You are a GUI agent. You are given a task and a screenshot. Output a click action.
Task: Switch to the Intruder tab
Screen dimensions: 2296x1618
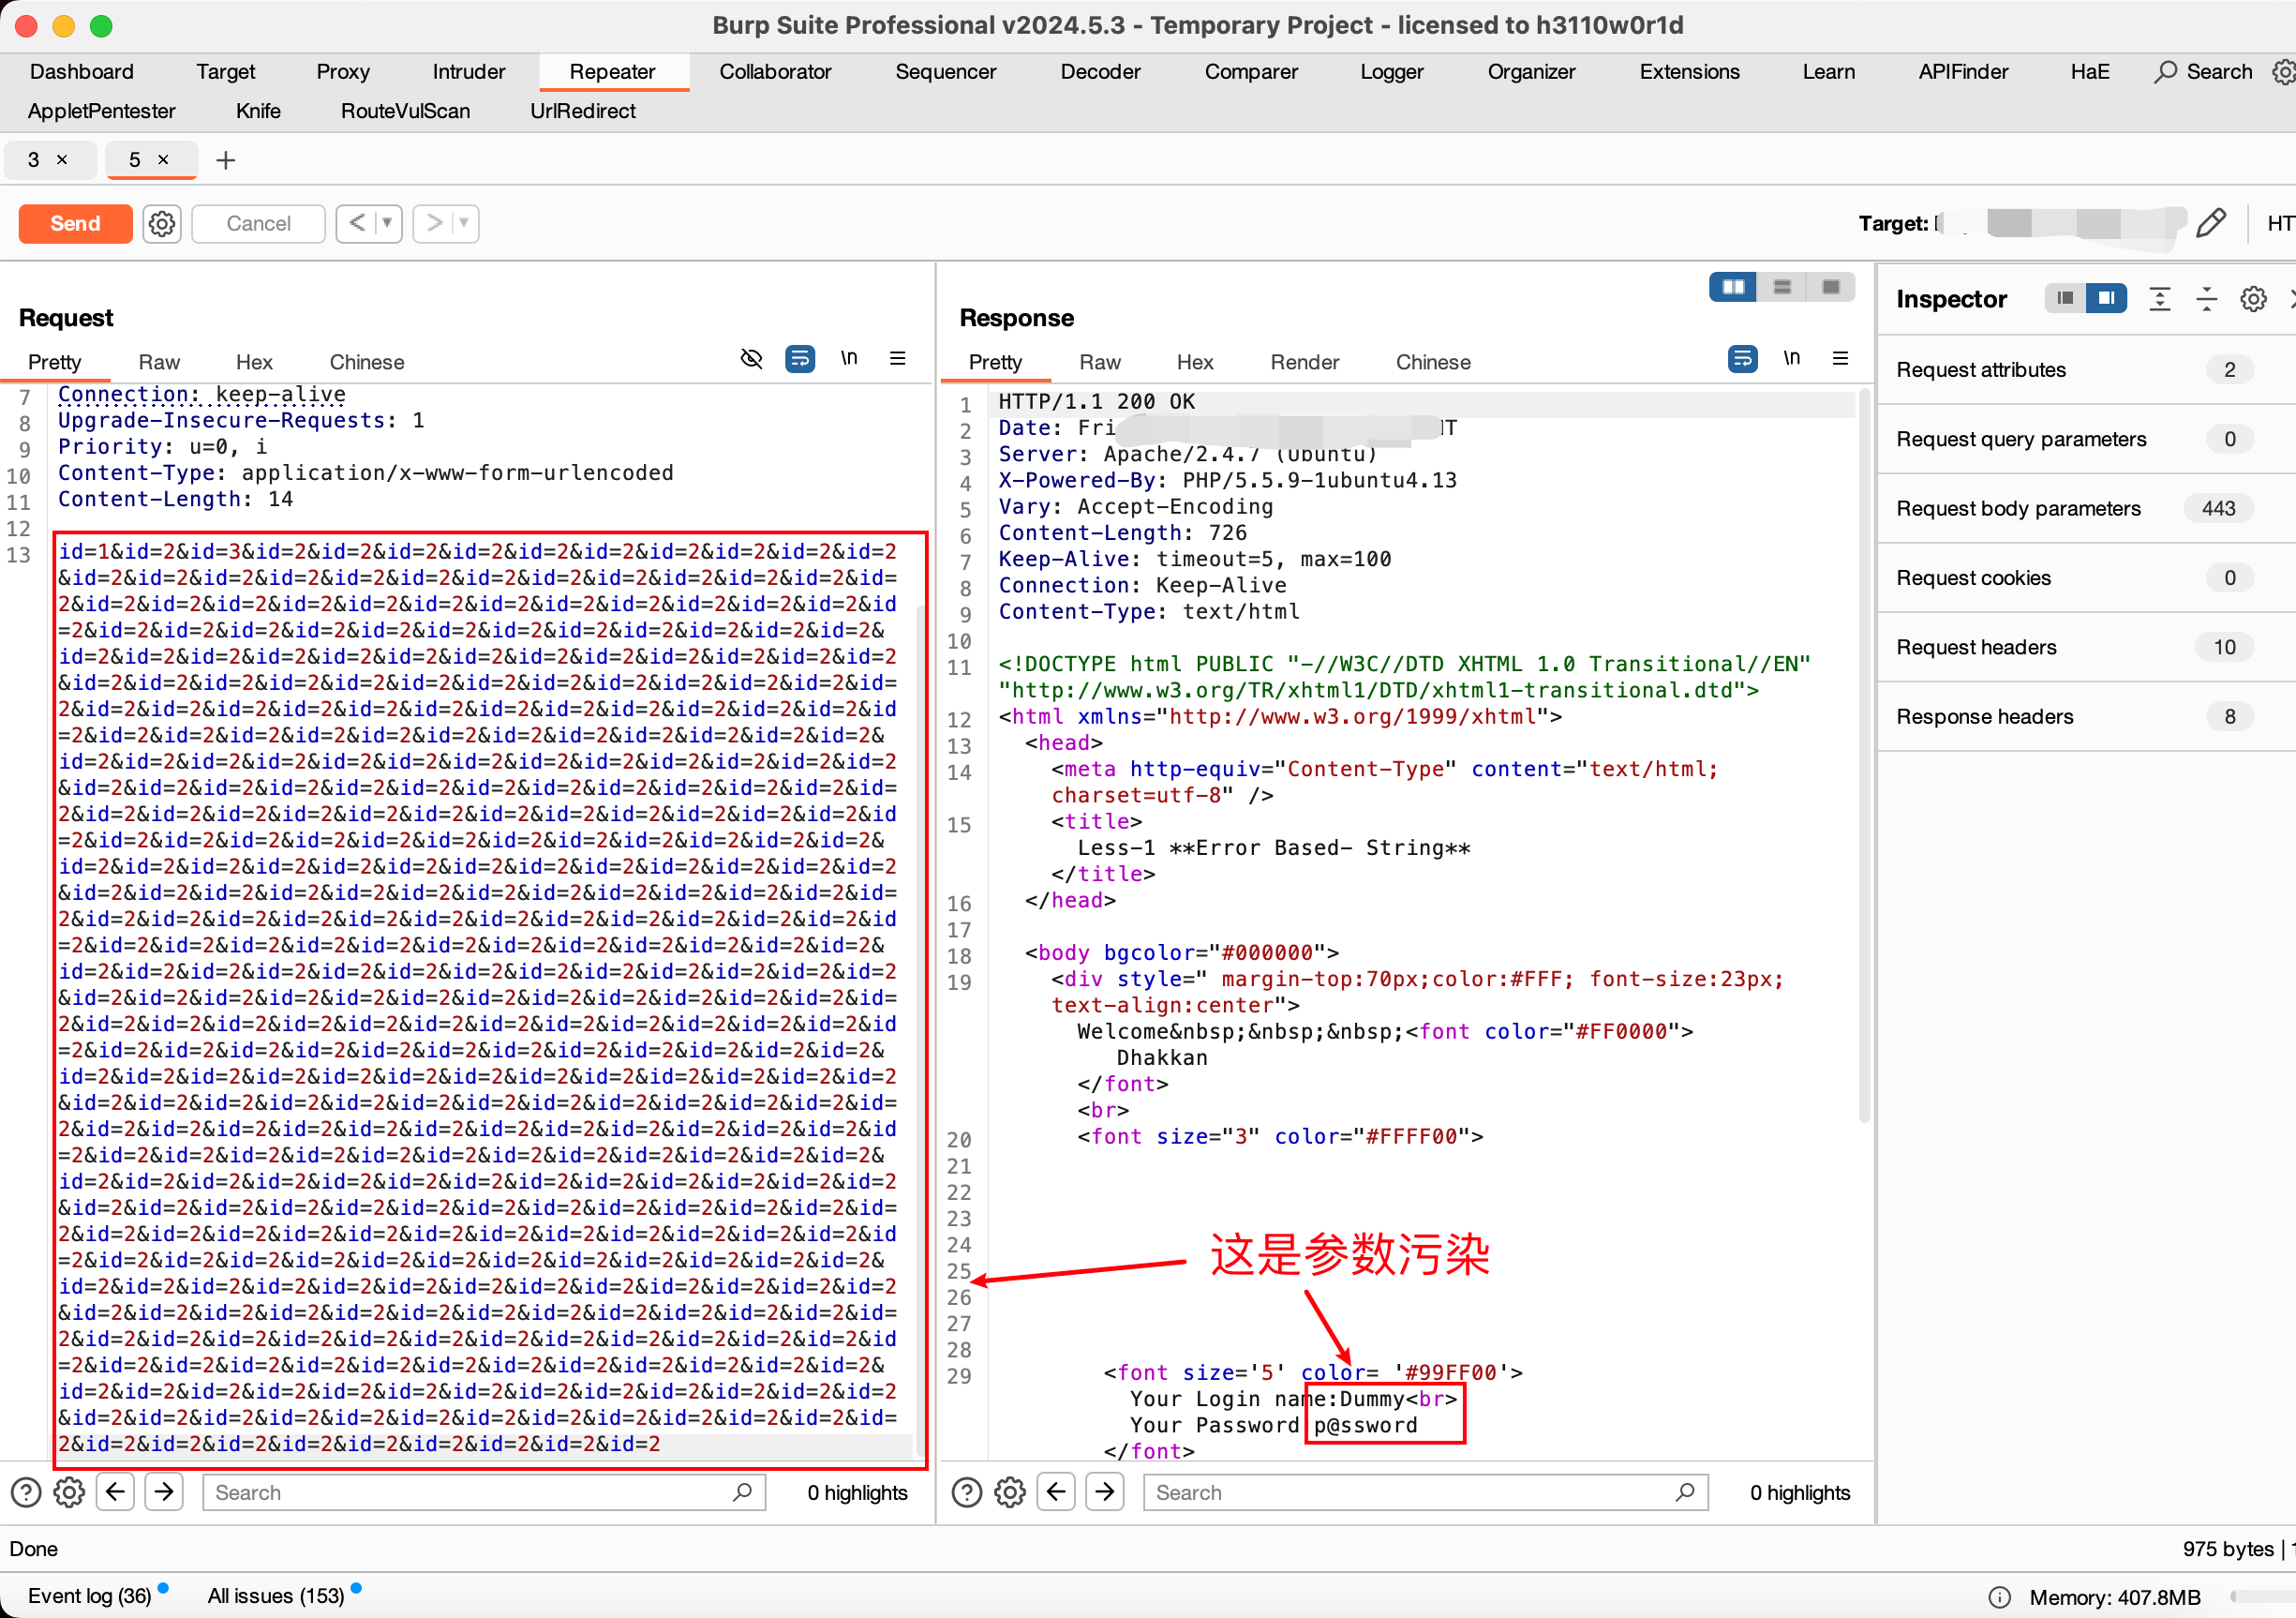(x=468, y=72)
